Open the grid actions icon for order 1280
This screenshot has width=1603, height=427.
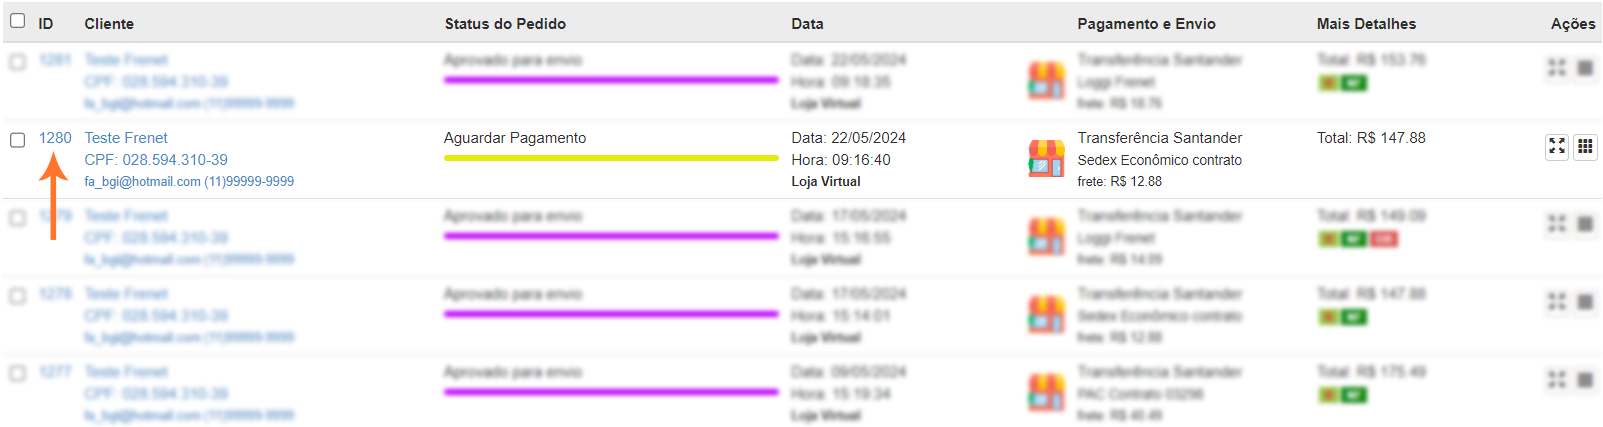point(1585,147)
